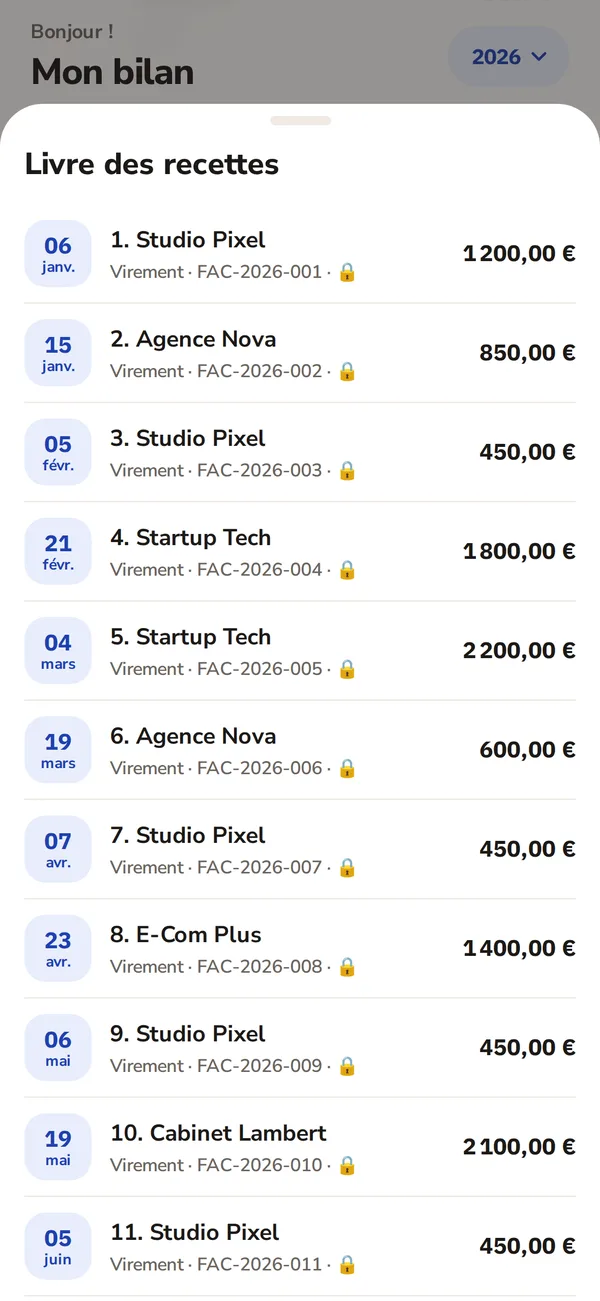Click the lock icon beside FAC-2026-004
This screenshot has width=600, height=1301.
(347, 570)
